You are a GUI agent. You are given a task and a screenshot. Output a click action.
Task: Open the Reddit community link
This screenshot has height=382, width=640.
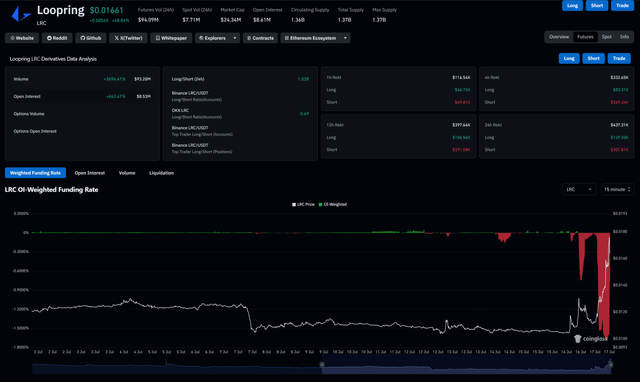pos(57,38)
